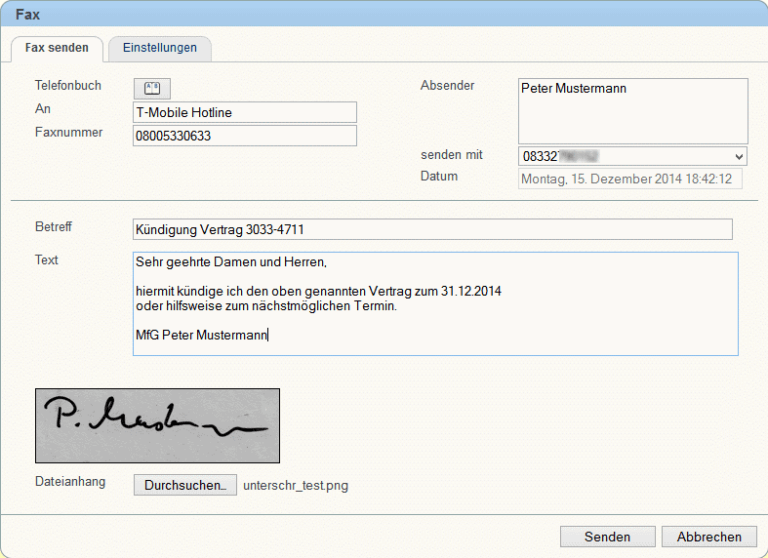Click into the Faxnummer input field
Viewport: 768px width, 558px height.
click(x=244, y=136)
